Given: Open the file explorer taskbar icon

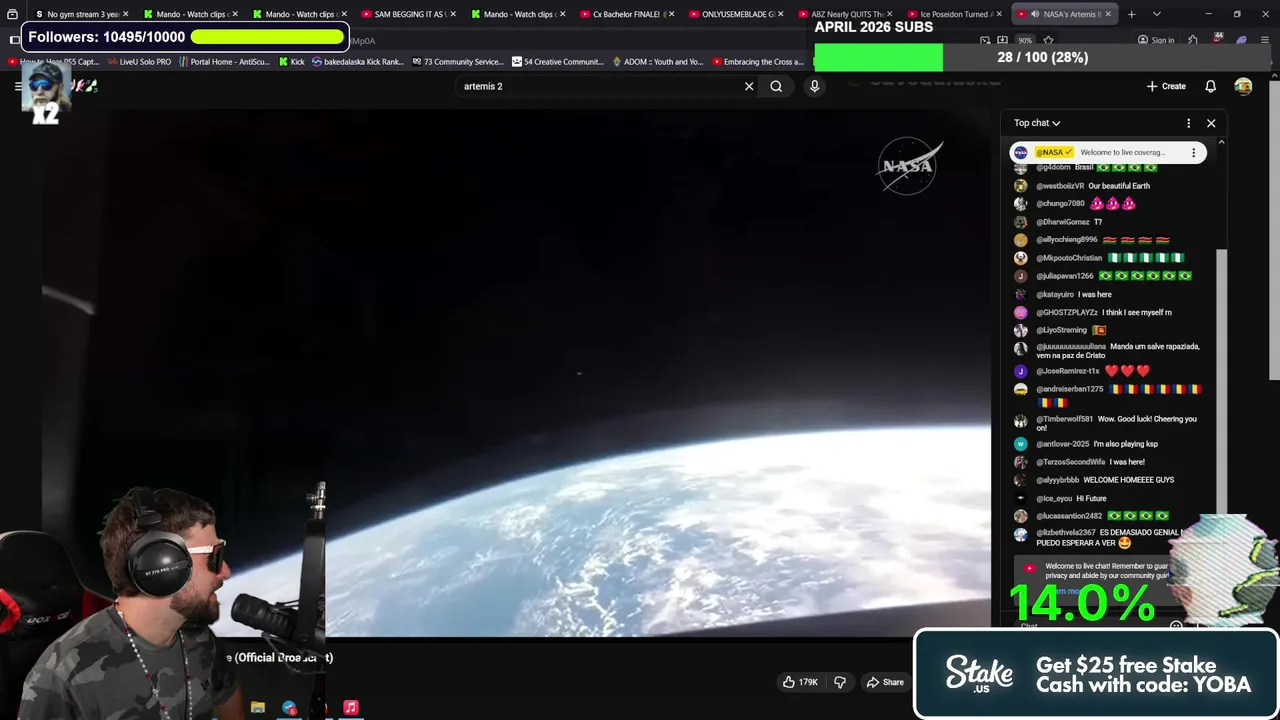Looking at the screenshot, I should tap(258, 707).
